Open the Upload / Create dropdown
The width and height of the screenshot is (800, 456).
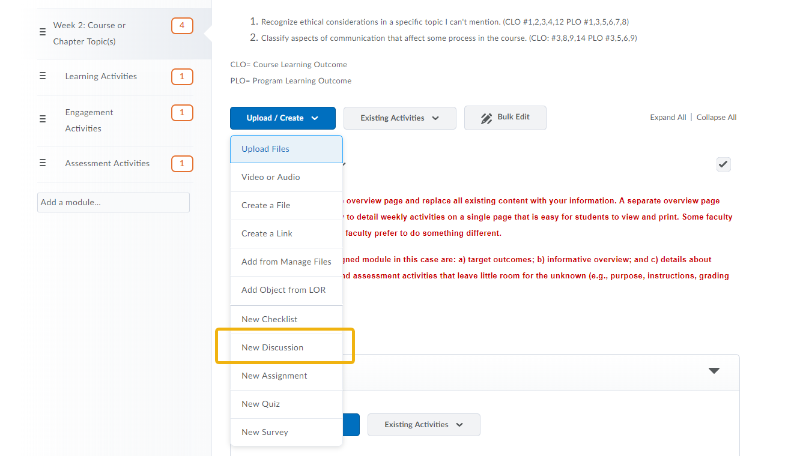tap(283, 118)
